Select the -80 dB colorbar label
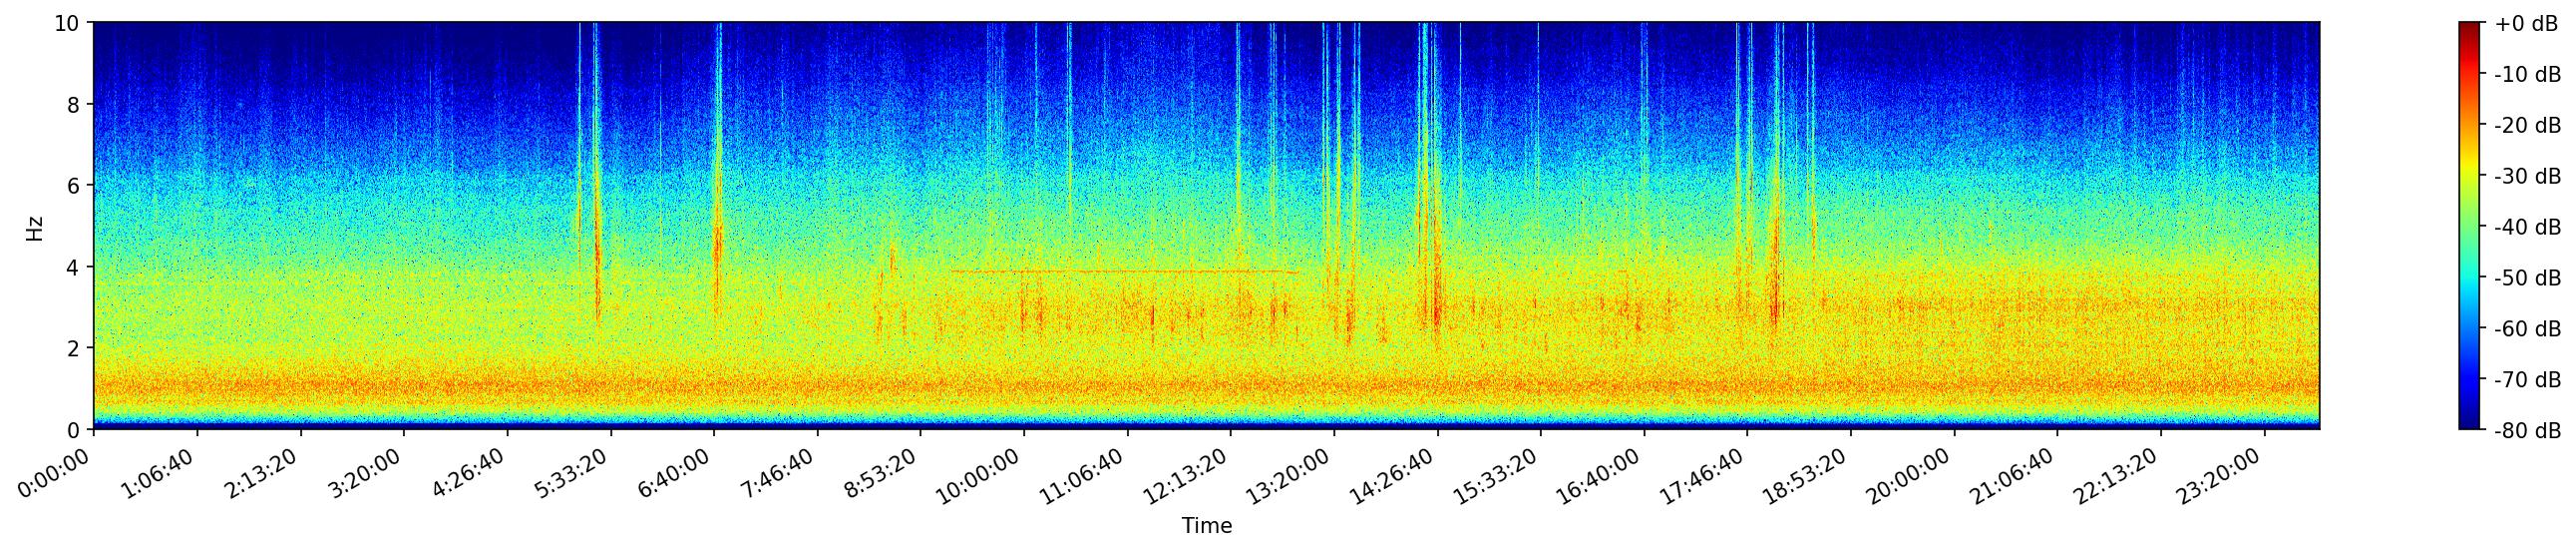 coord(2527,432)
